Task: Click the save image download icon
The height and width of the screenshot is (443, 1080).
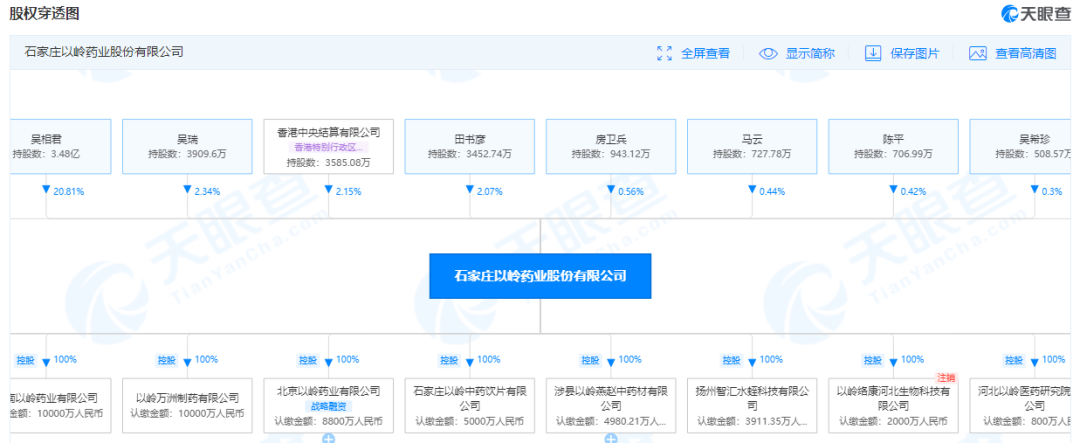Action: (872, 53)
